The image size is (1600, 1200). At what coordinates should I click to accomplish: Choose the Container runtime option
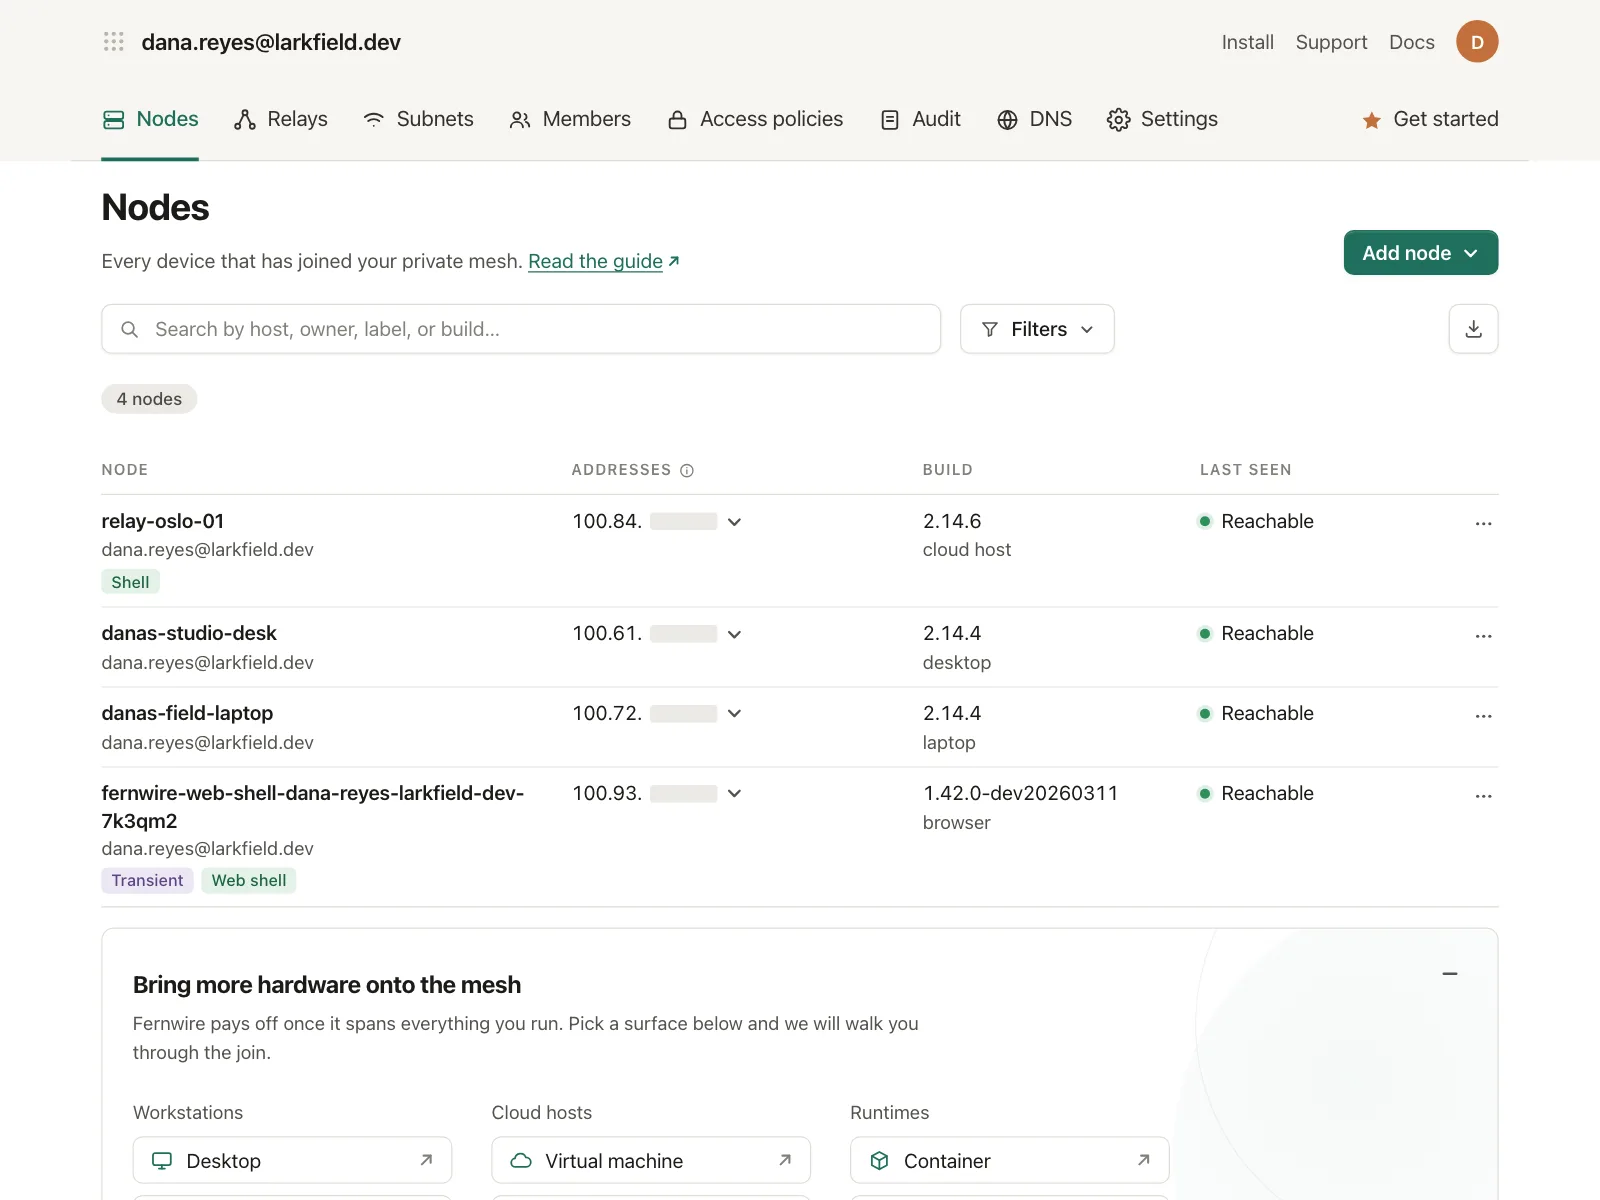tap(1010, 1160)
